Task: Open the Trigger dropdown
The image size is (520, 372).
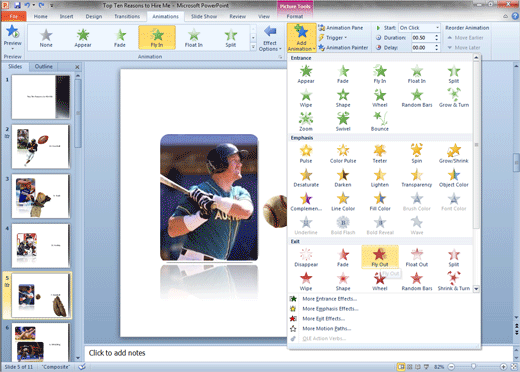Action: 333,38
